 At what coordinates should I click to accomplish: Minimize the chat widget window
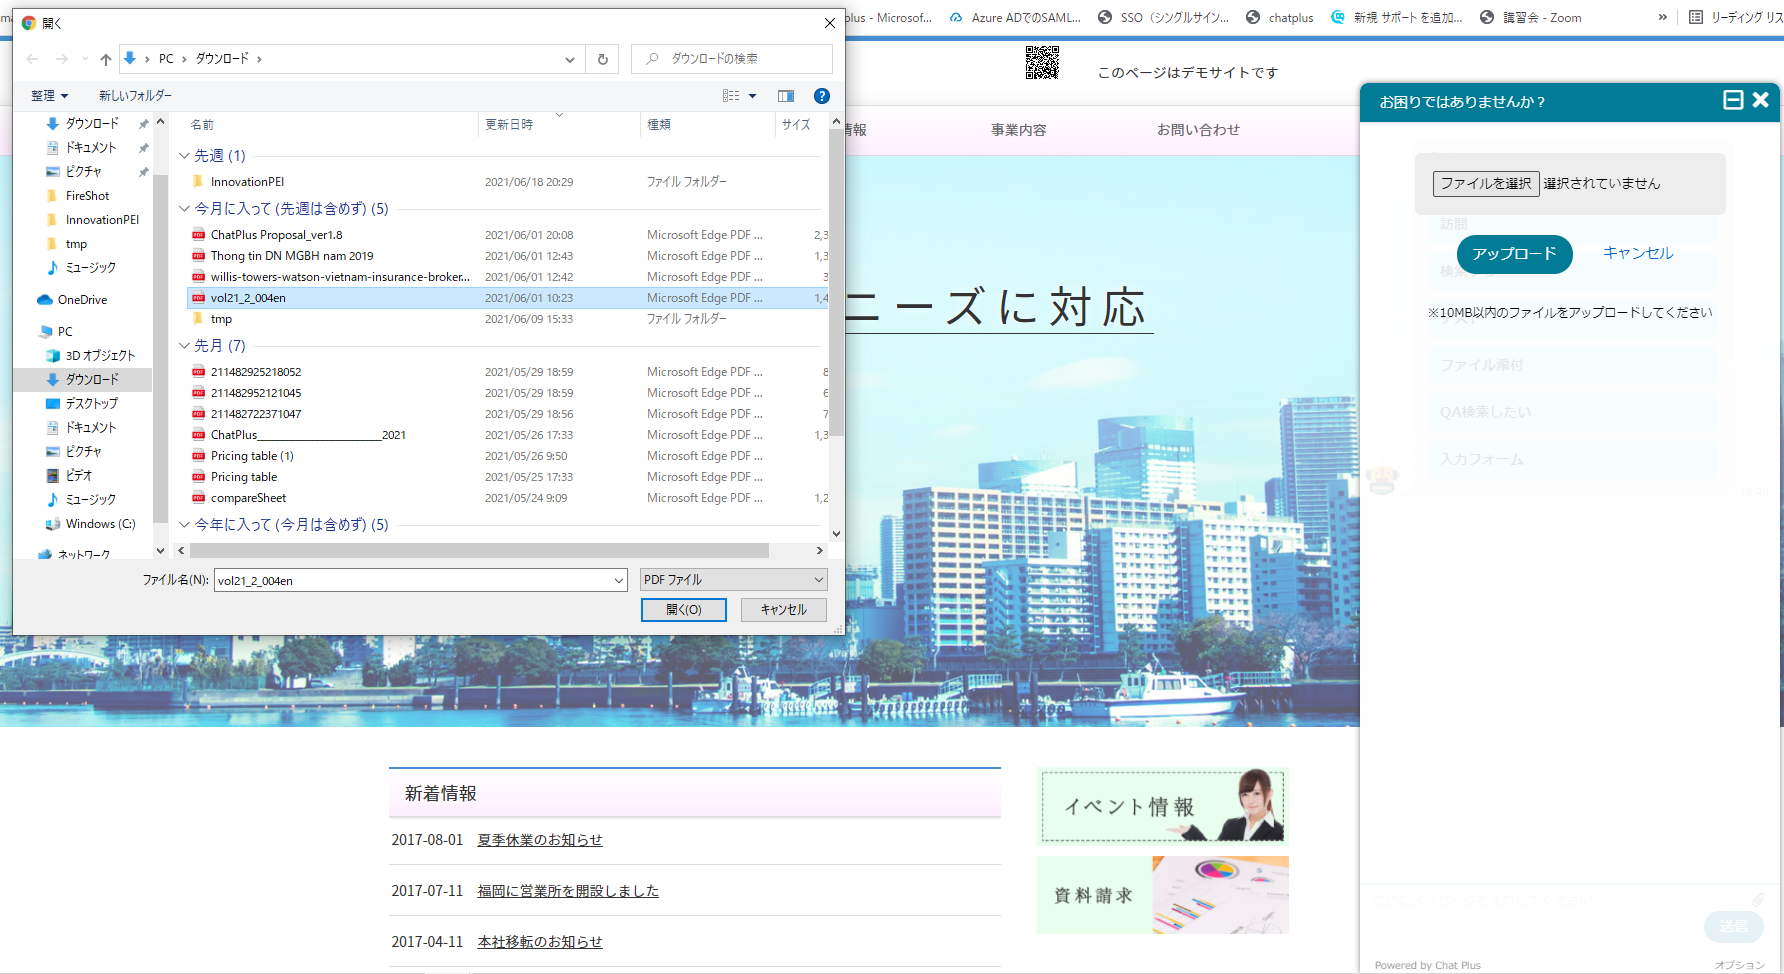(1733, 100)
